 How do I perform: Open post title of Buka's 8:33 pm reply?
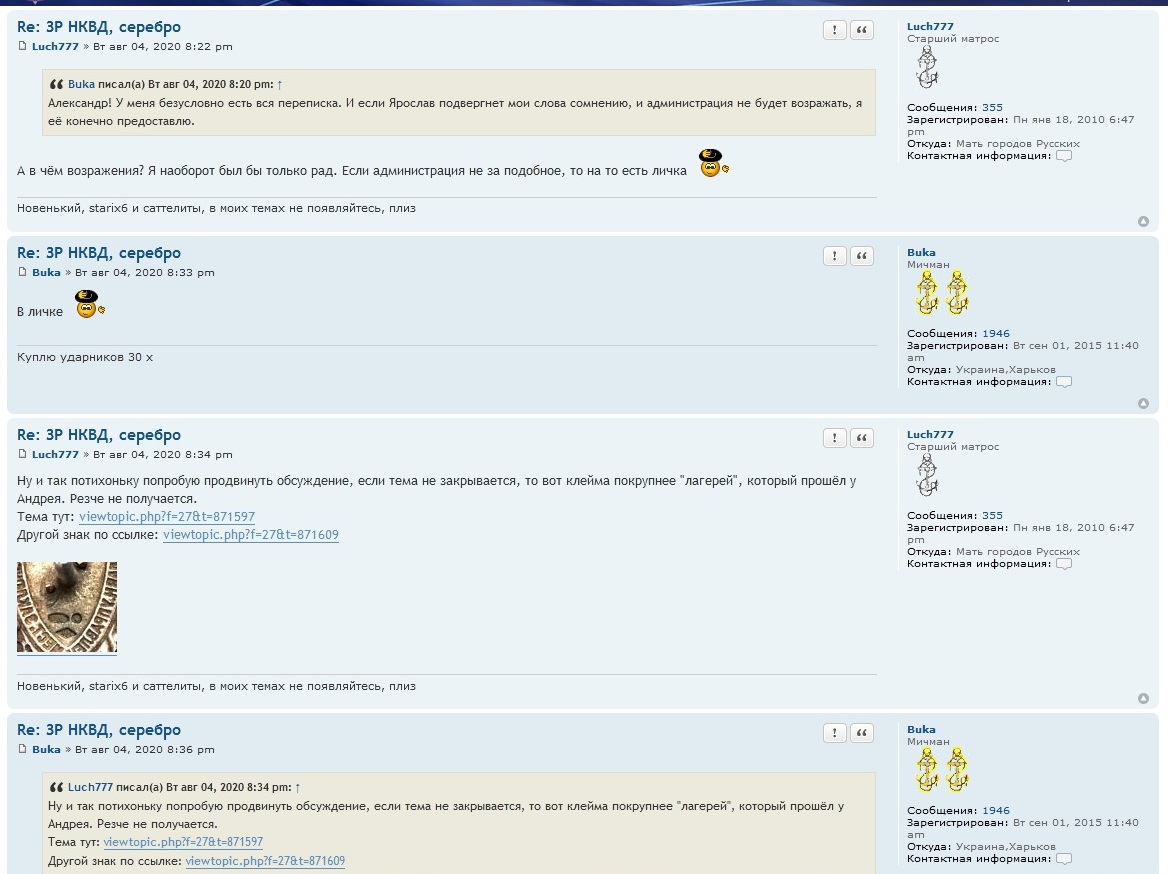[x=99, y=253]
